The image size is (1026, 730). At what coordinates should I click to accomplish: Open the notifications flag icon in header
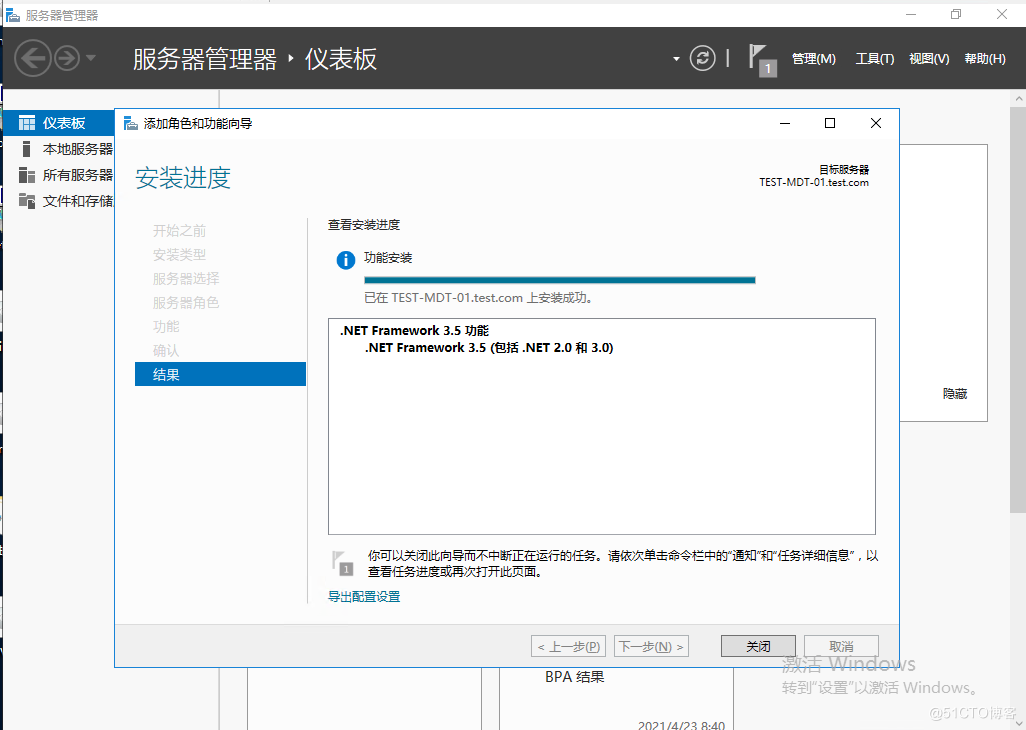761,60
